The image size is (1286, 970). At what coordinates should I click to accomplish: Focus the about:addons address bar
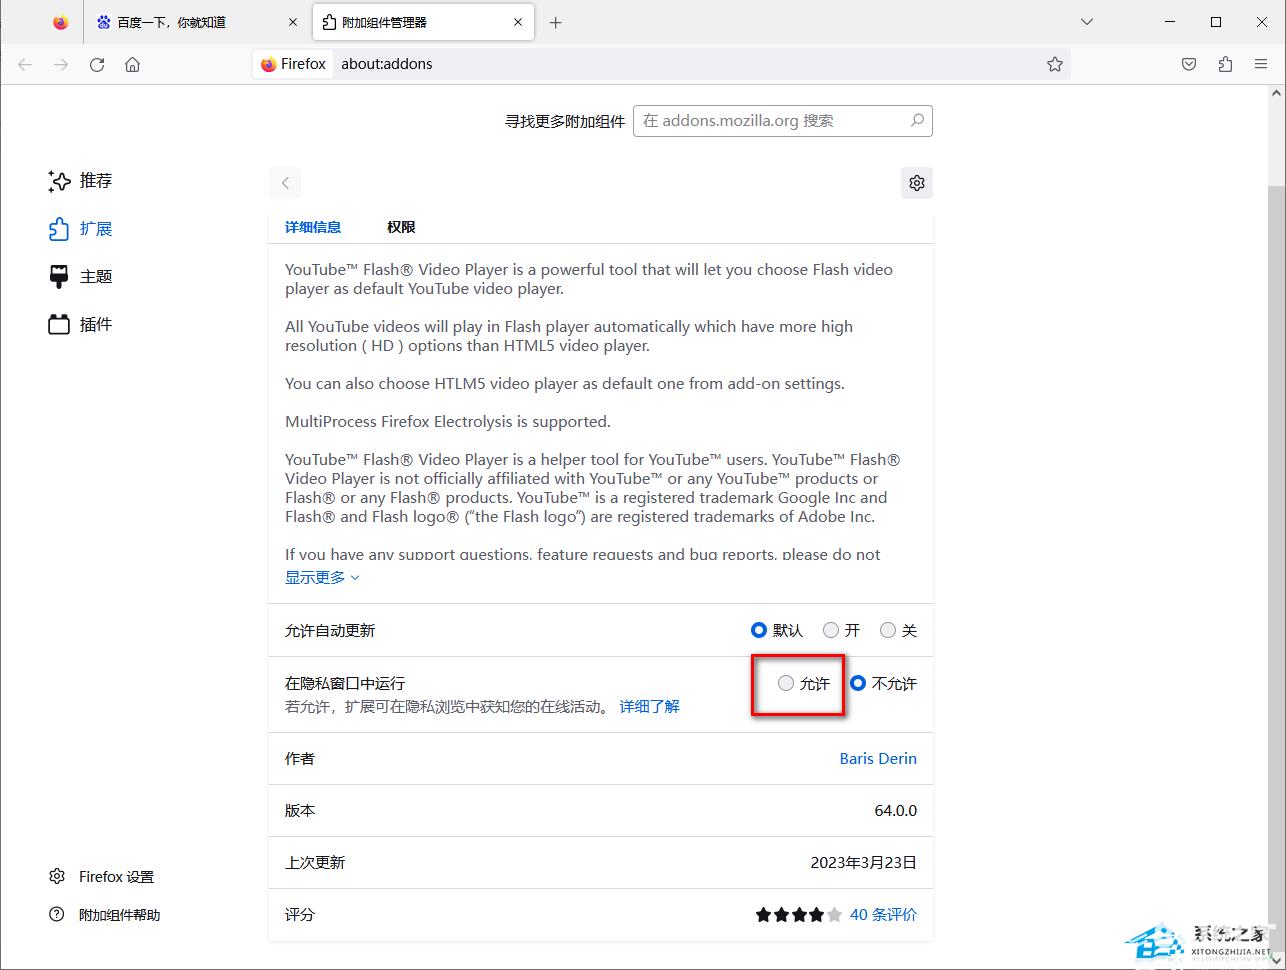660,64
